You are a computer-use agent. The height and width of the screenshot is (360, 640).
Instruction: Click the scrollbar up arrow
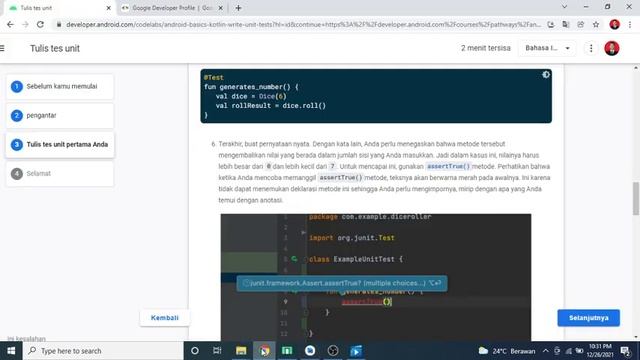pos(636,67)
